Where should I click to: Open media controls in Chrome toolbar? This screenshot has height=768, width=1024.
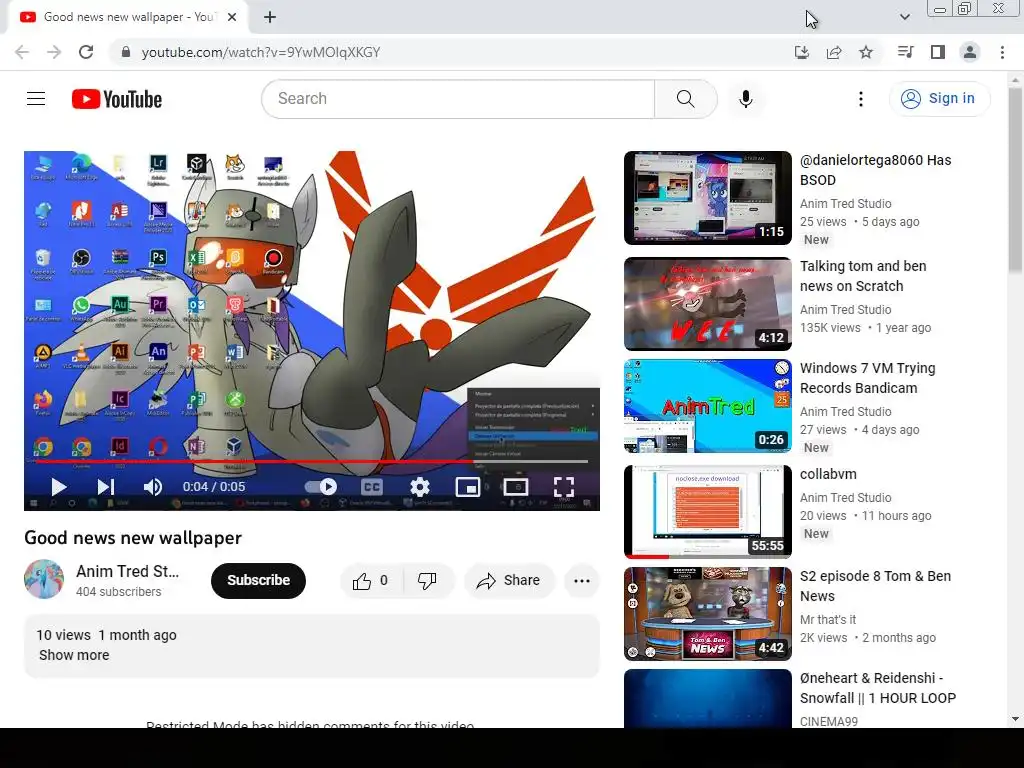coord(906,52)
